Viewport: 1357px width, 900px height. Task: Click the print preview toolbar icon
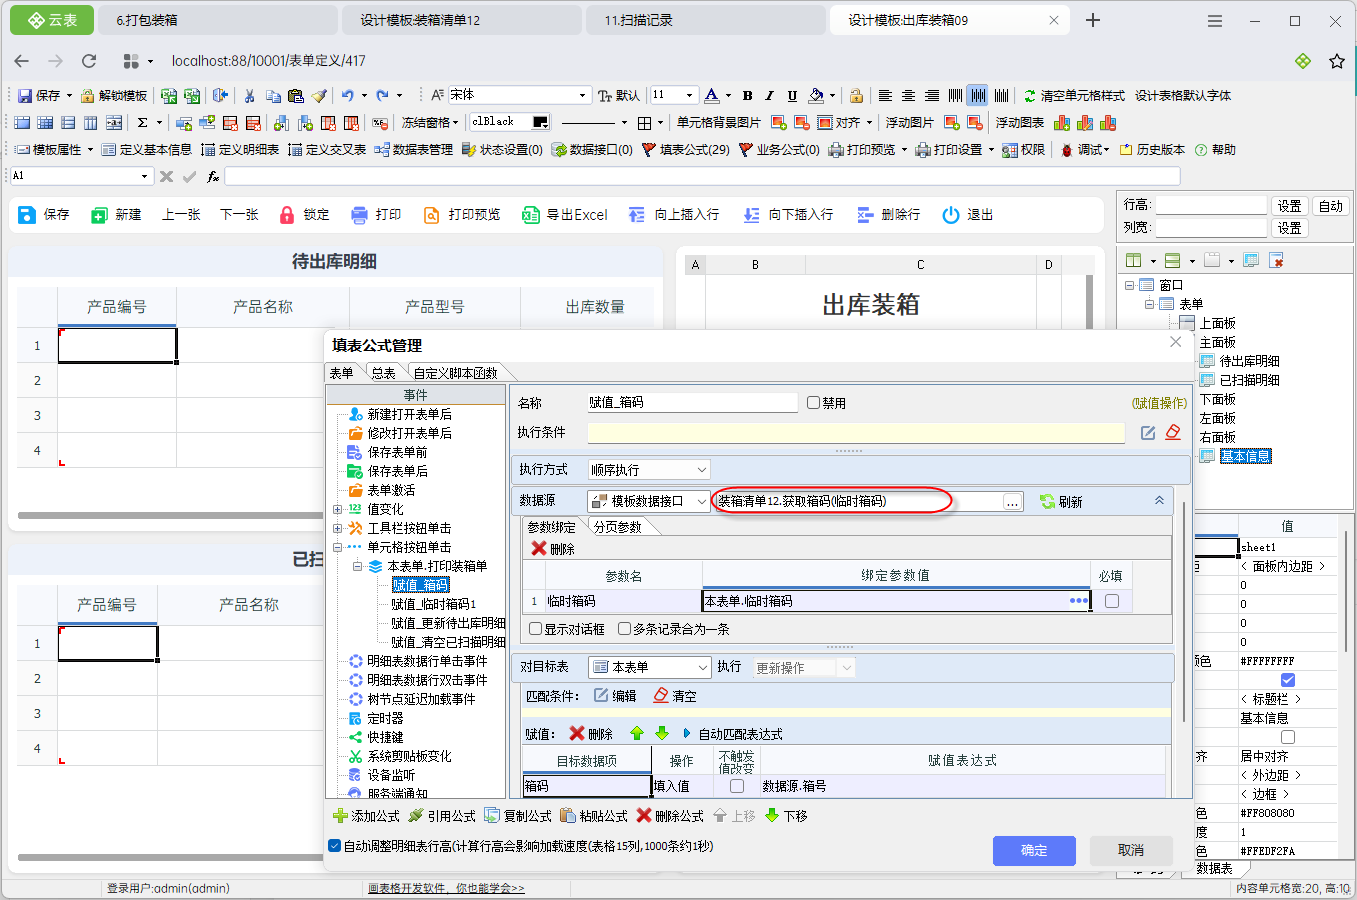(x=432, y=215)
